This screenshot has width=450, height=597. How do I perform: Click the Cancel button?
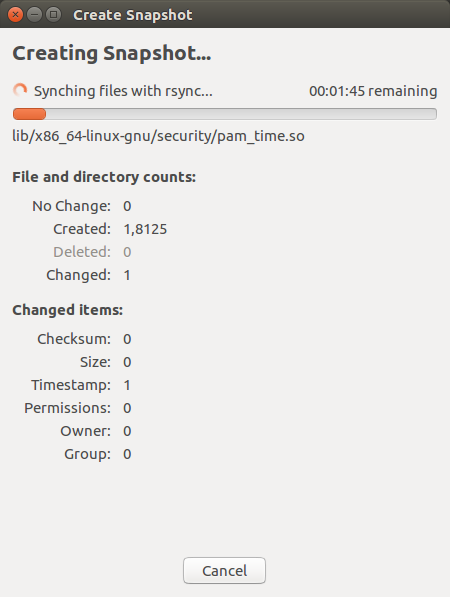coord(224,570)
